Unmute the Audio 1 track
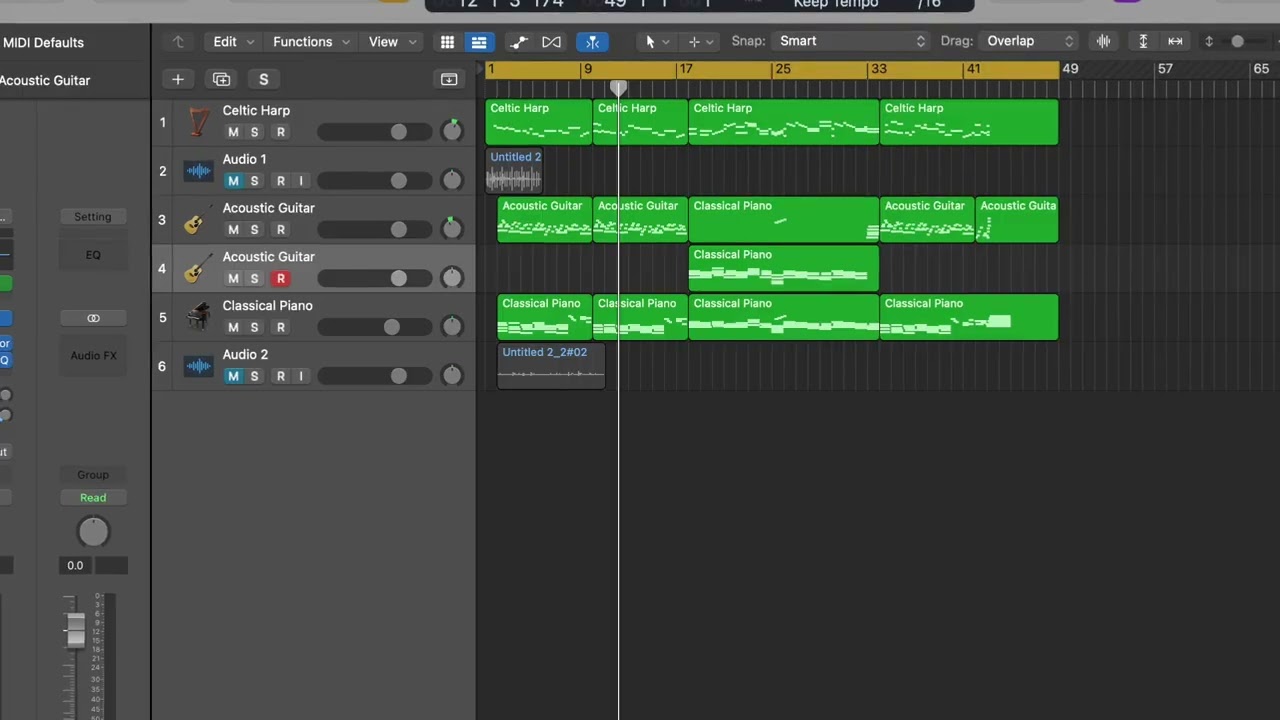This screenshot has width=1280, height=720. [233, 181]
